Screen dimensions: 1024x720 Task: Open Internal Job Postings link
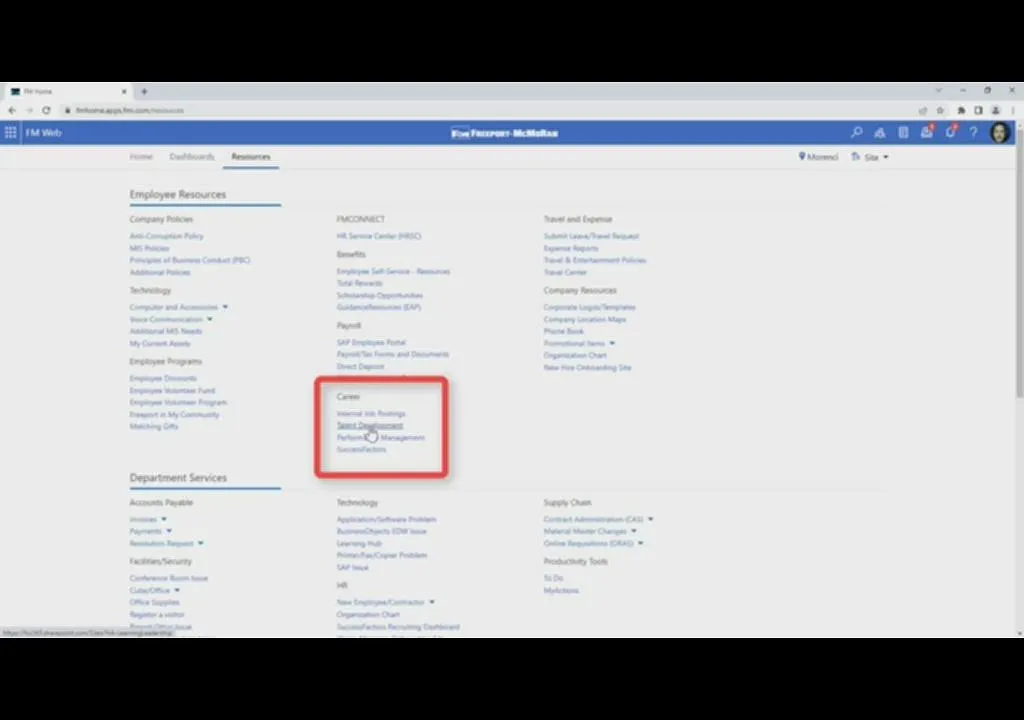pyautogui.click(x=371, y=414)
